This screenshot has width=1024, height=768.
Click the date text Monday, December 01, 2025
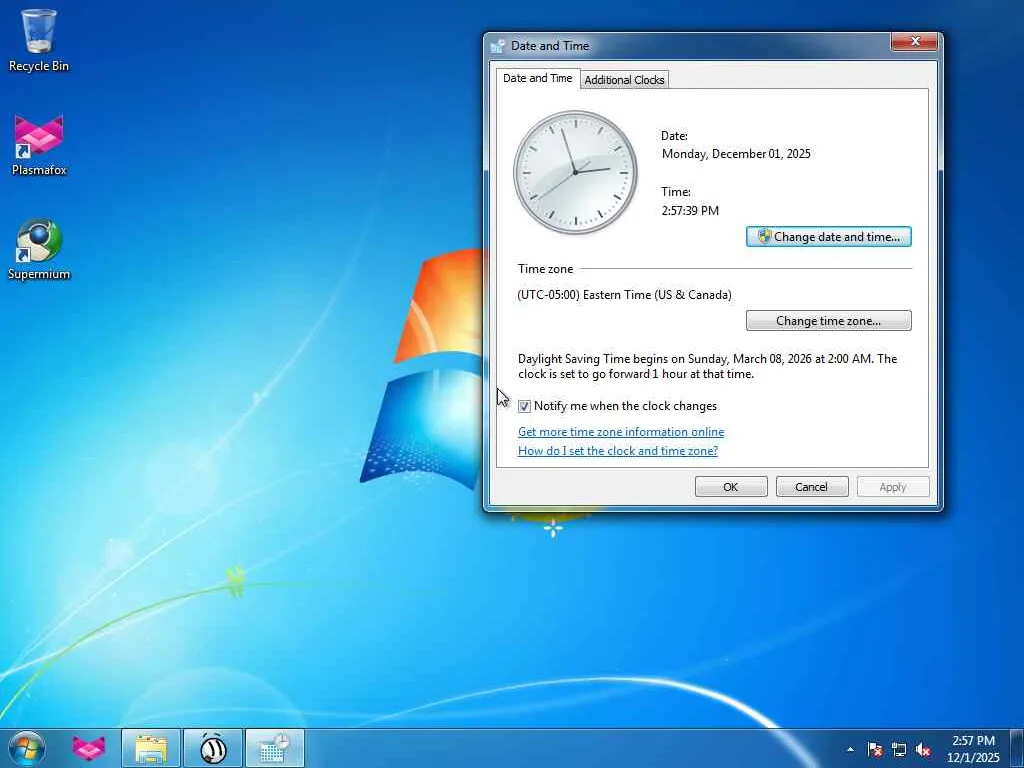point(736,153)
